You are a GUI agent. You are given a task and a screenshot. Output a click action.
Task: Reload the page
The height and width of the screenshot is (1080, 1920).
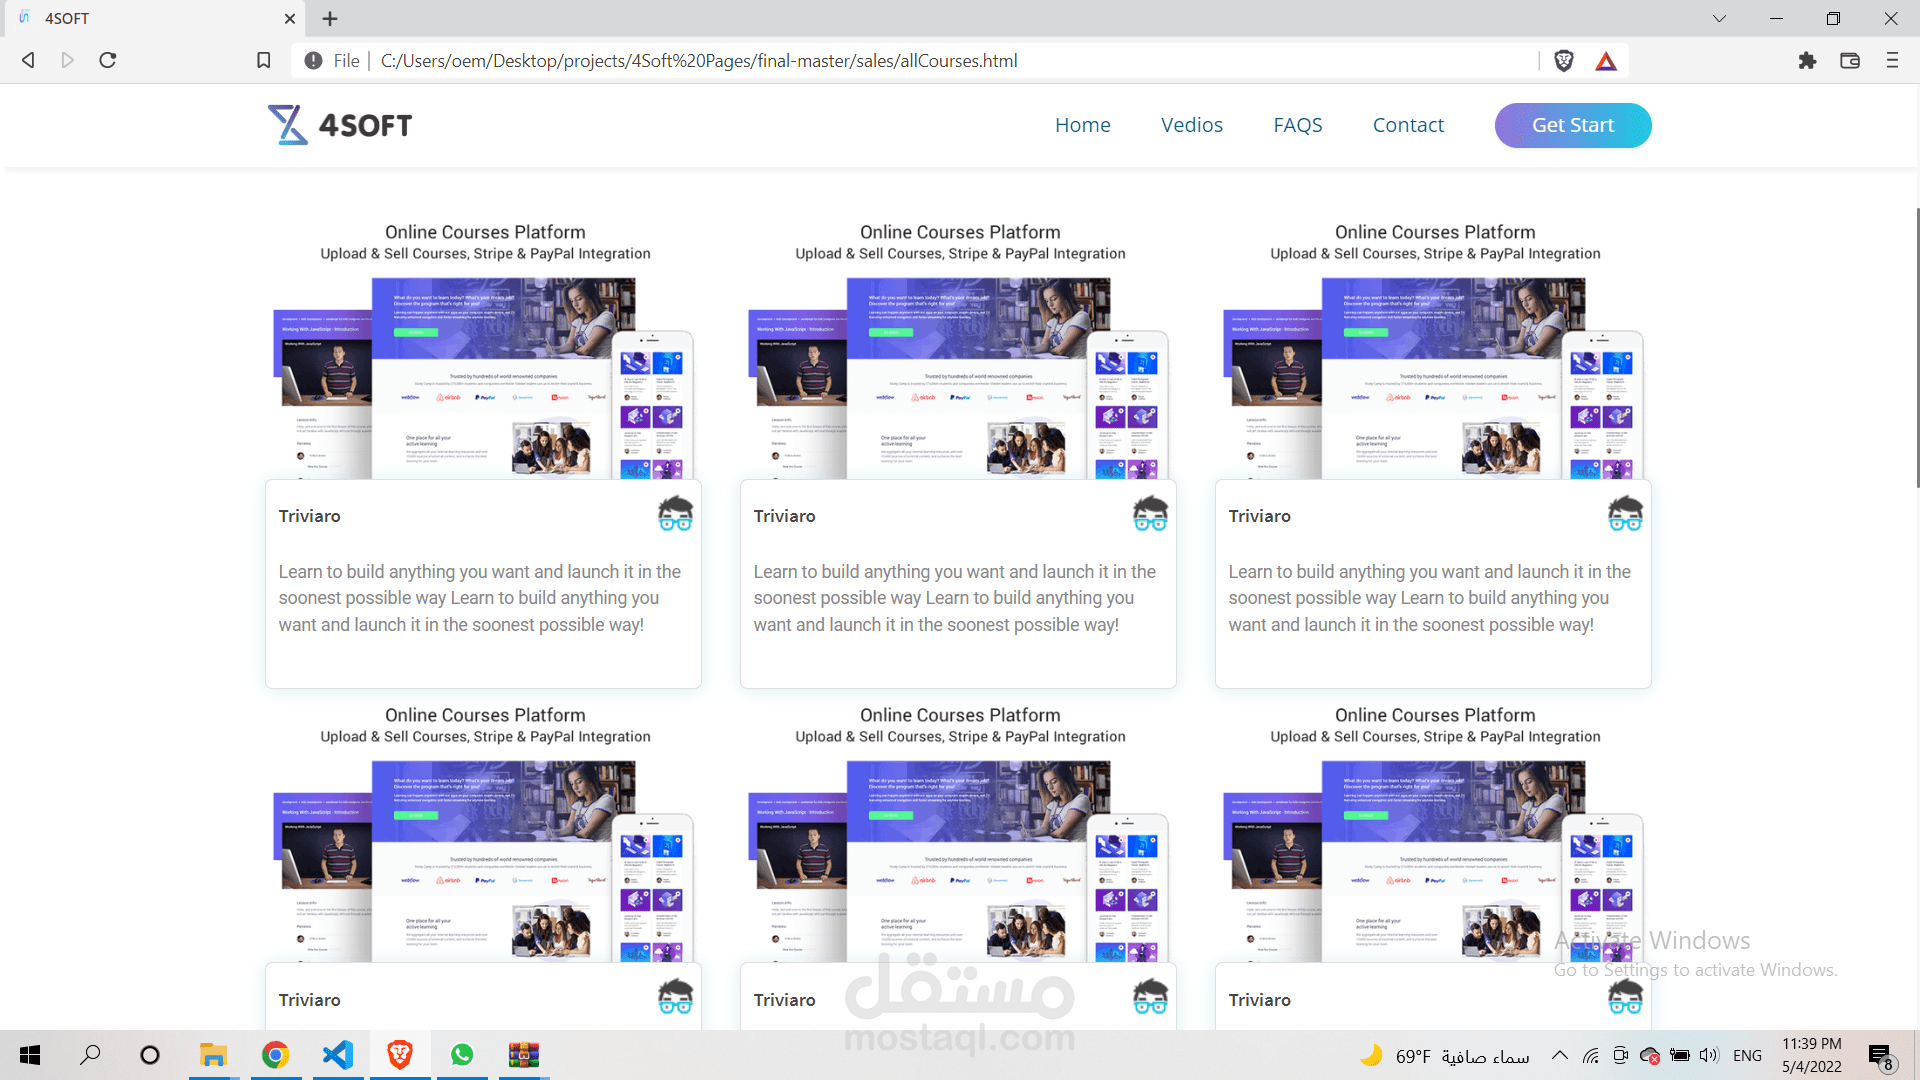coord(108,61)
